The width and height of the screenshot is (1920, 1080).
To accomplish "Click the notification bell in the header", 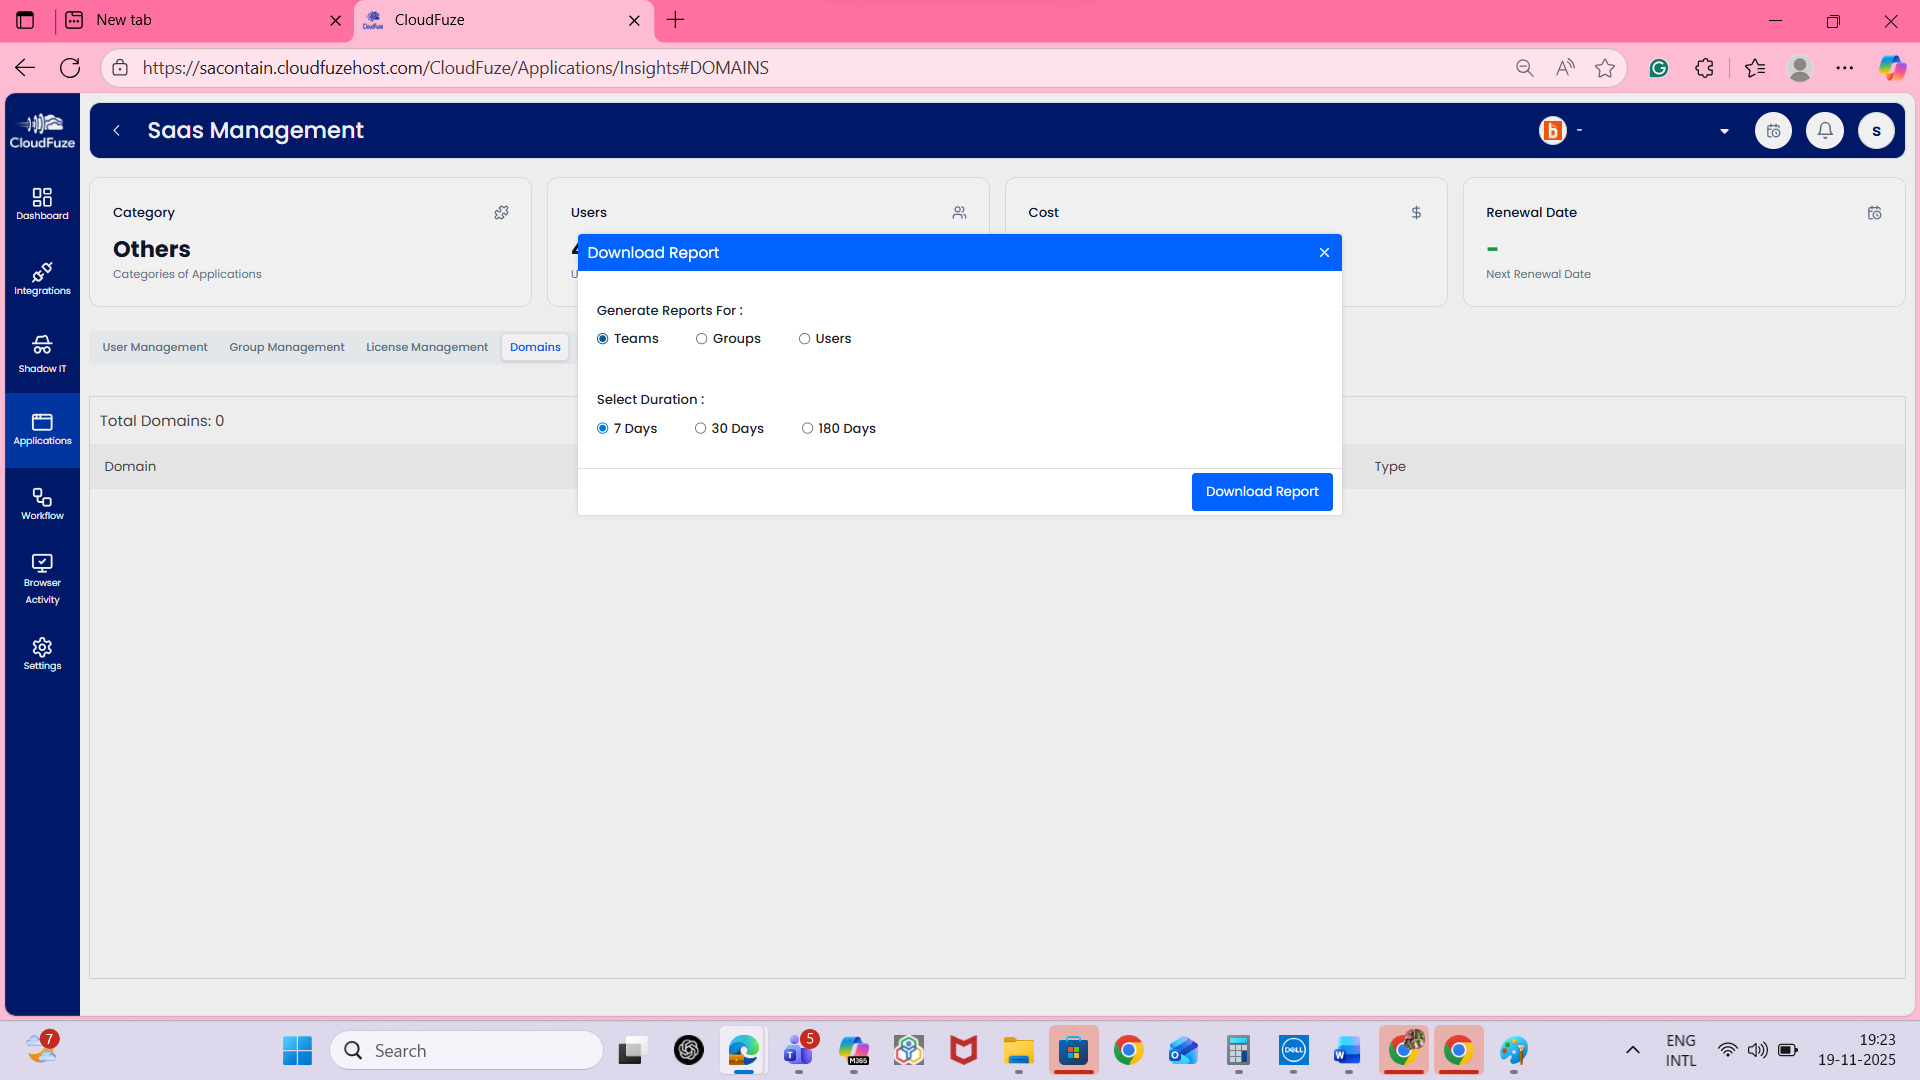I will click(x=1824, y=130).
